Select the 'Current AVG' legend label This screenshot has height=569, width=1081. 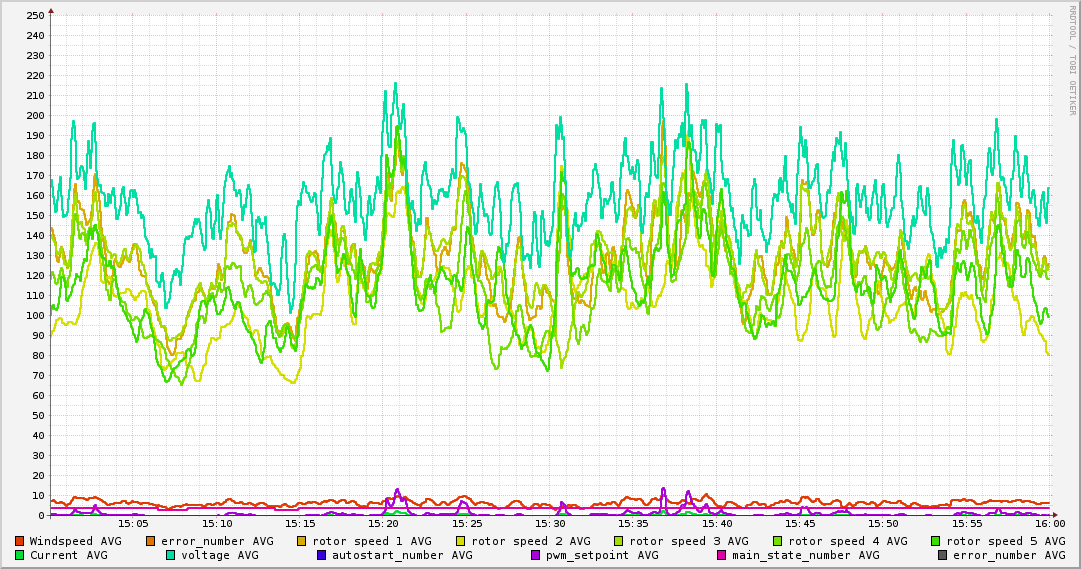(x=69, y=555)
